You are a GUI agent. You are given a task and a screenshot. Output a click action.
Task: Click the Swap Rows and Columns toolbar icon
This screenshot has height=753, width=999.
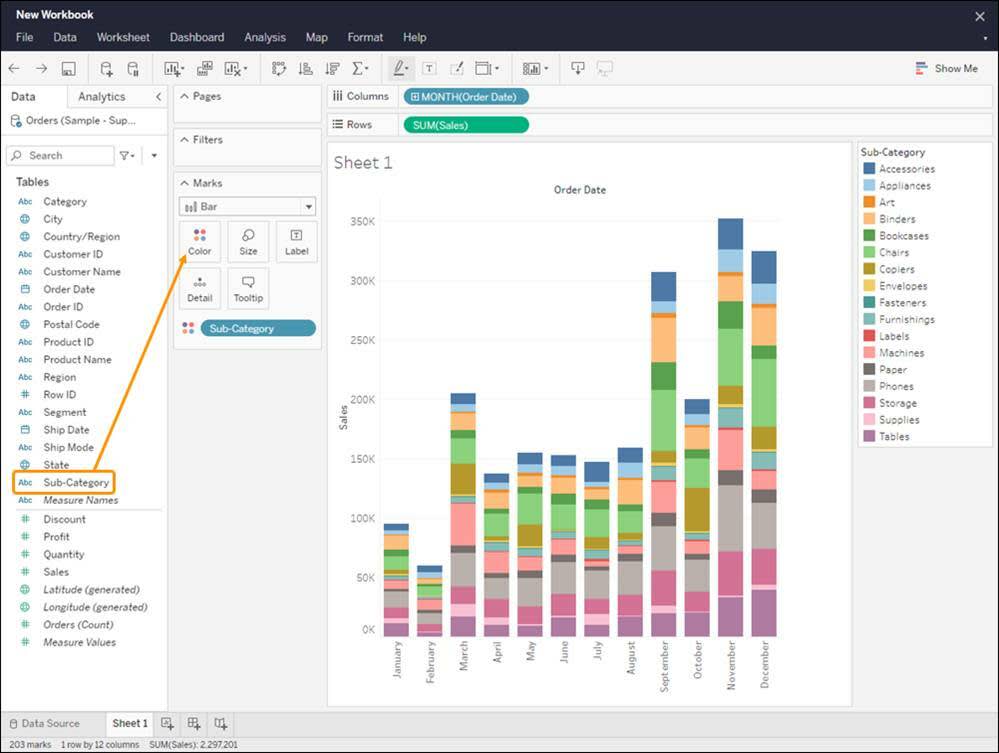point(277,68)
